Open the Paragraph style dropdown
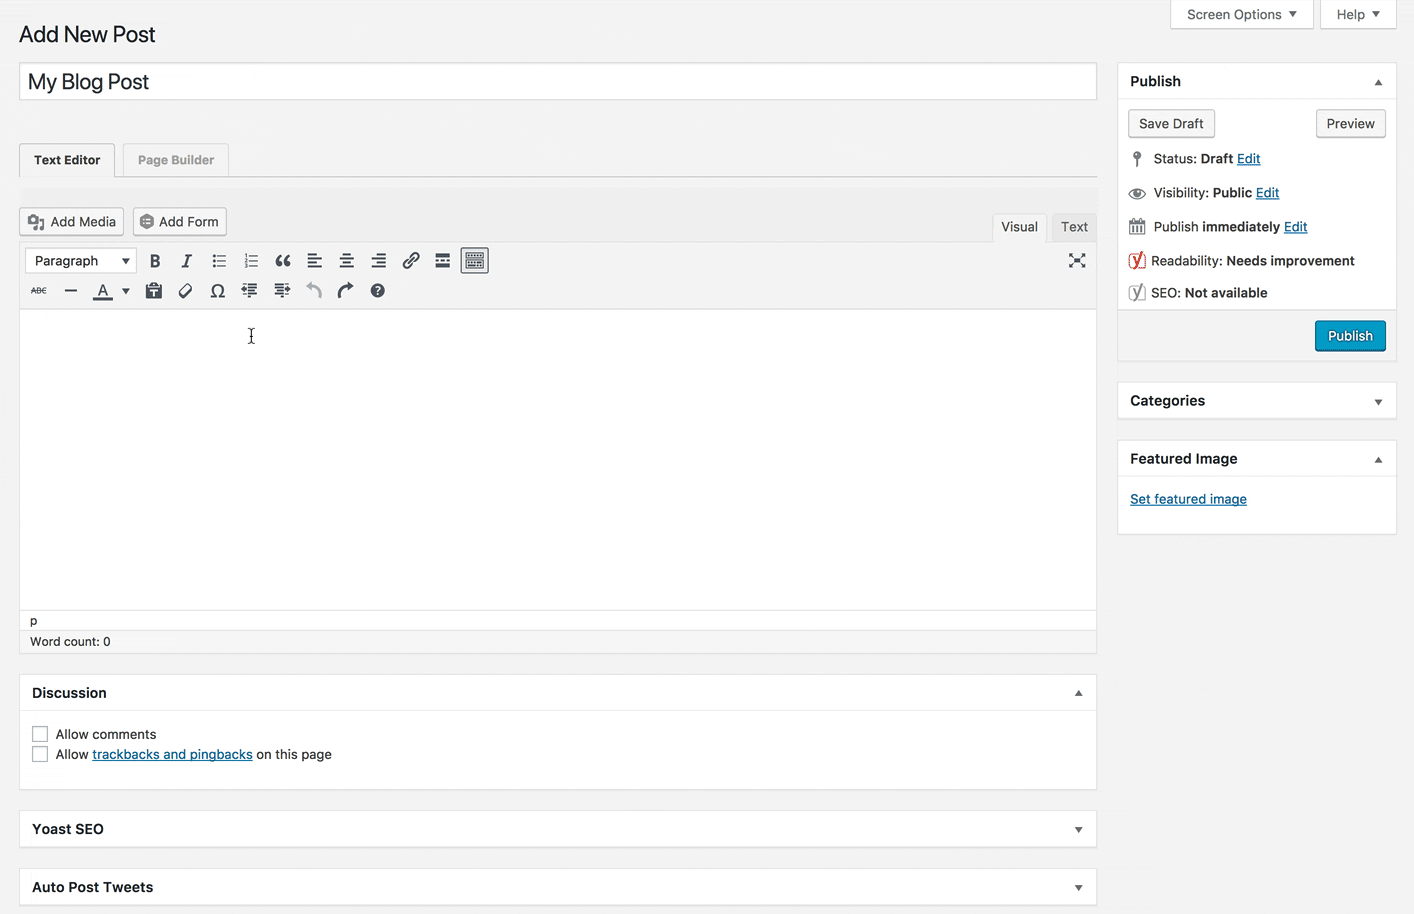 point(80,260)
